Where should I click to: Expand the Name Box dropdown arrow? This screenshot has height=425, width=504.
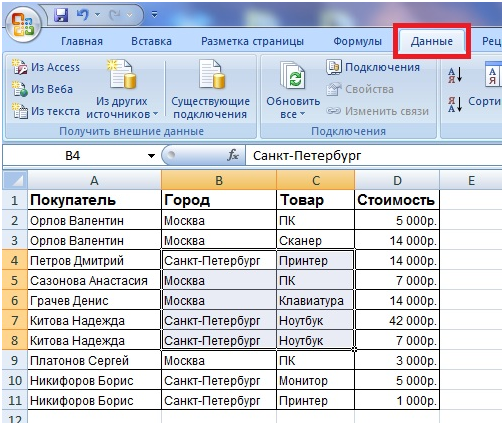151,156
